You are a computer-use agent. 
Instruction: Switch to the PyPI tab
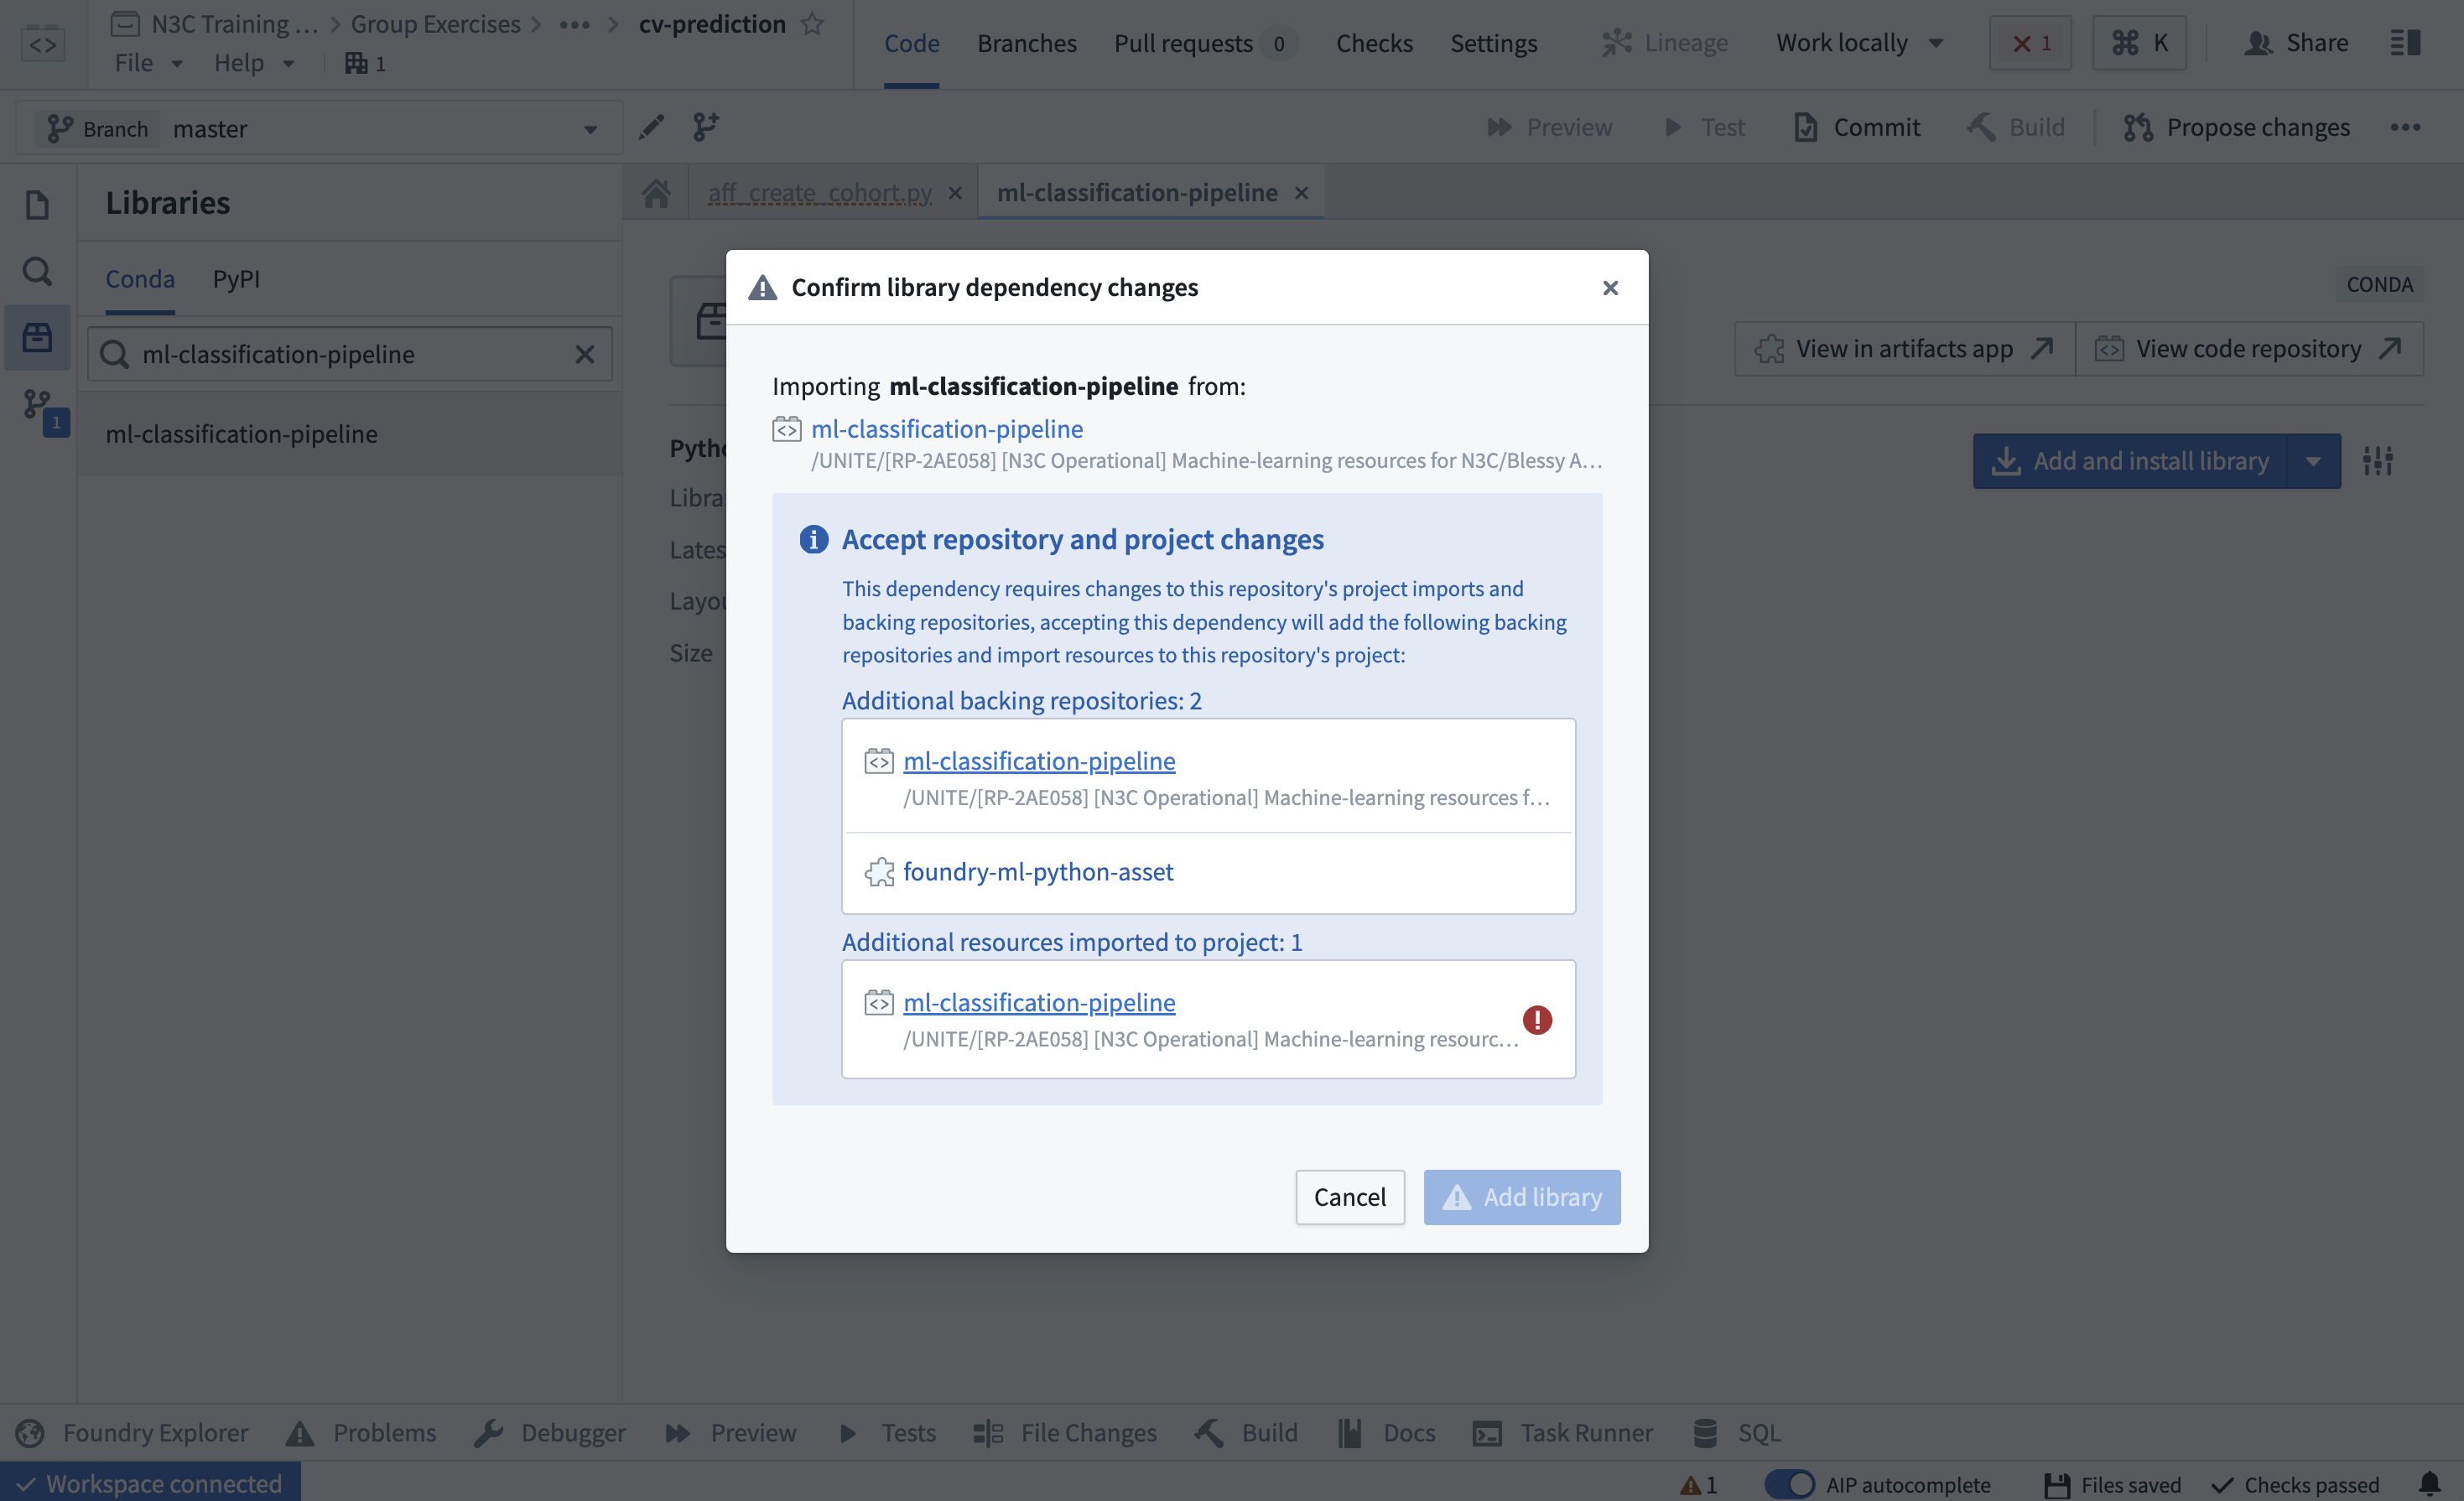(x=236, y=279)
